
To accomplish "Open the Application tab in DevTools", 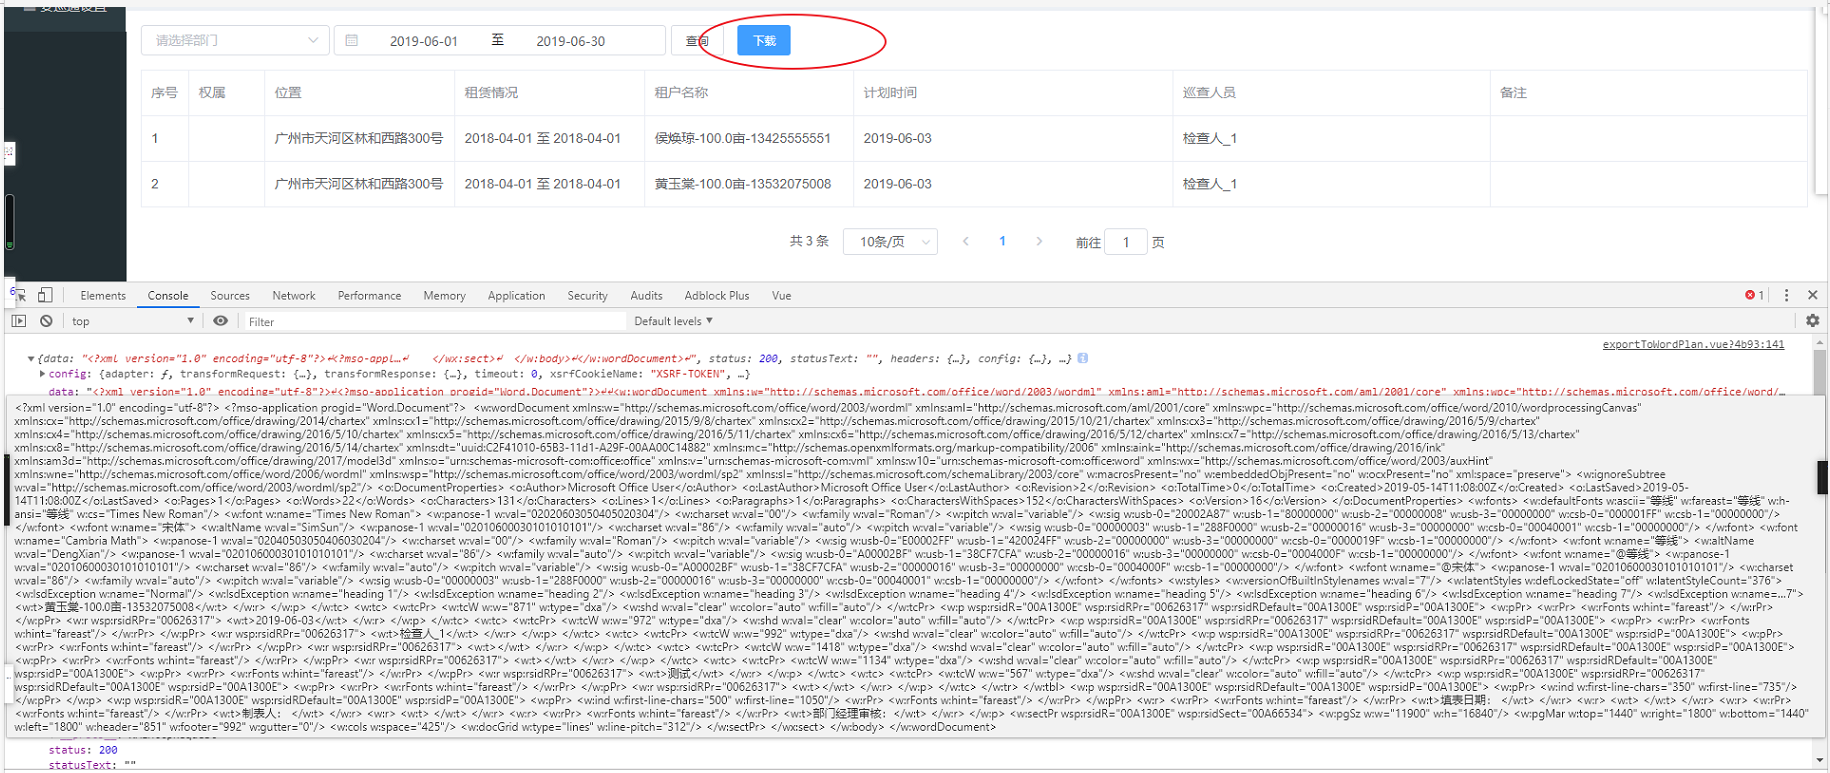I will pos(516,296).
